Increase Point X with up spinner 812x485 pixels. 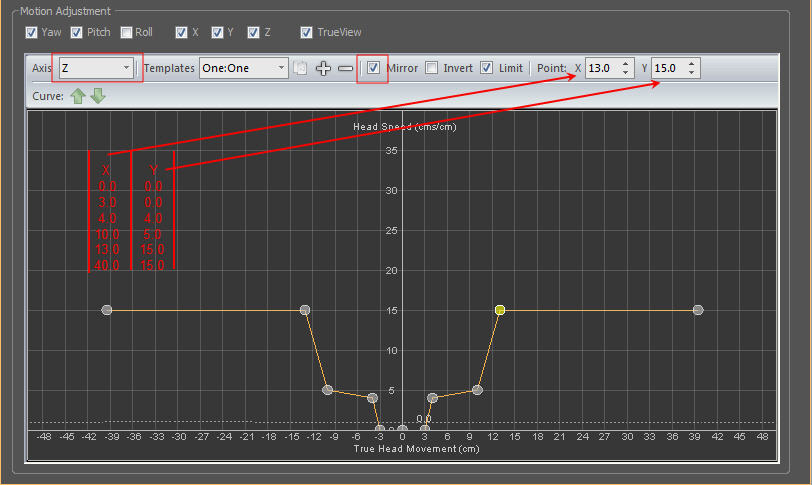[x=626, y=64]
